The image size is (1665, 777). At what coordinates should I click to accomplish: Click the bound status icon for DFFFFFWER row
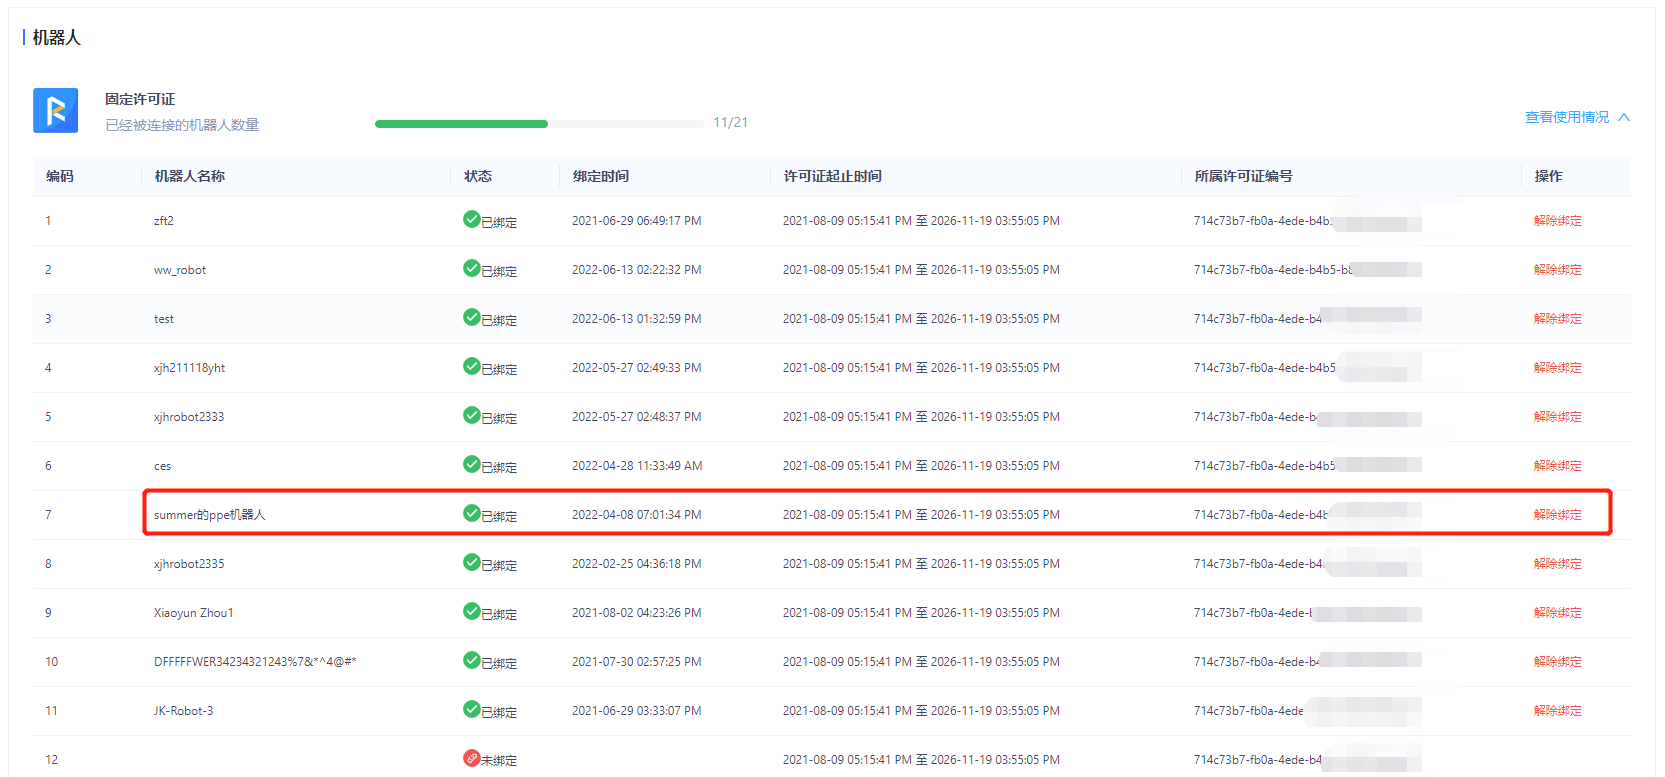tap(472, 660)
